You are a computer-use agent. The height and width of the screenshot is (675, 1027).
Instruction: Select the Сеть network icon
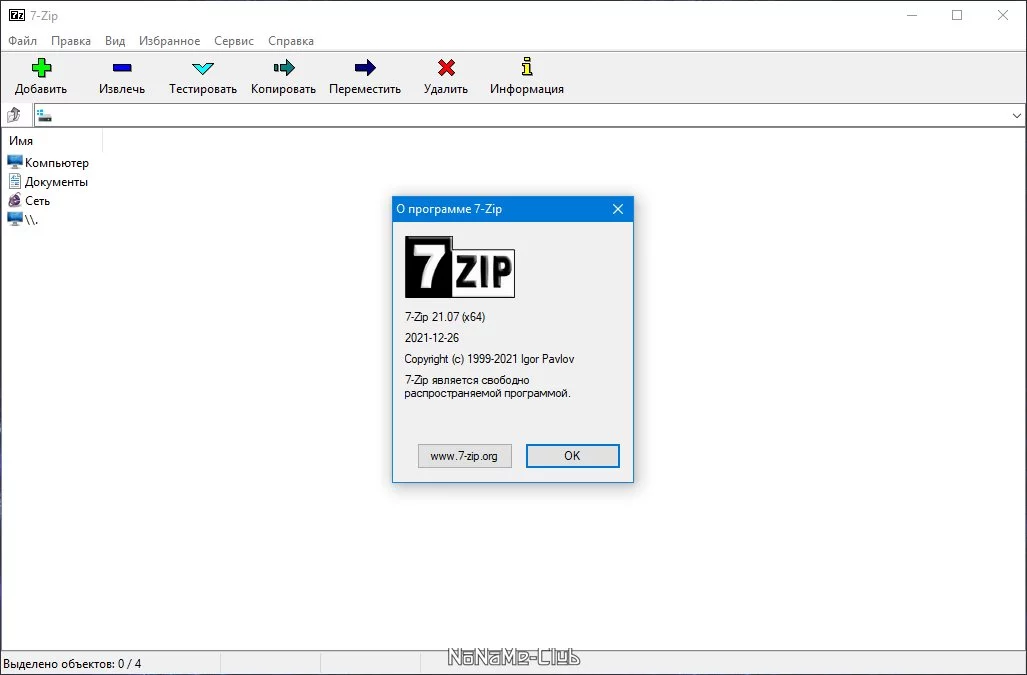pyautogui.click(x=14, y=200)
